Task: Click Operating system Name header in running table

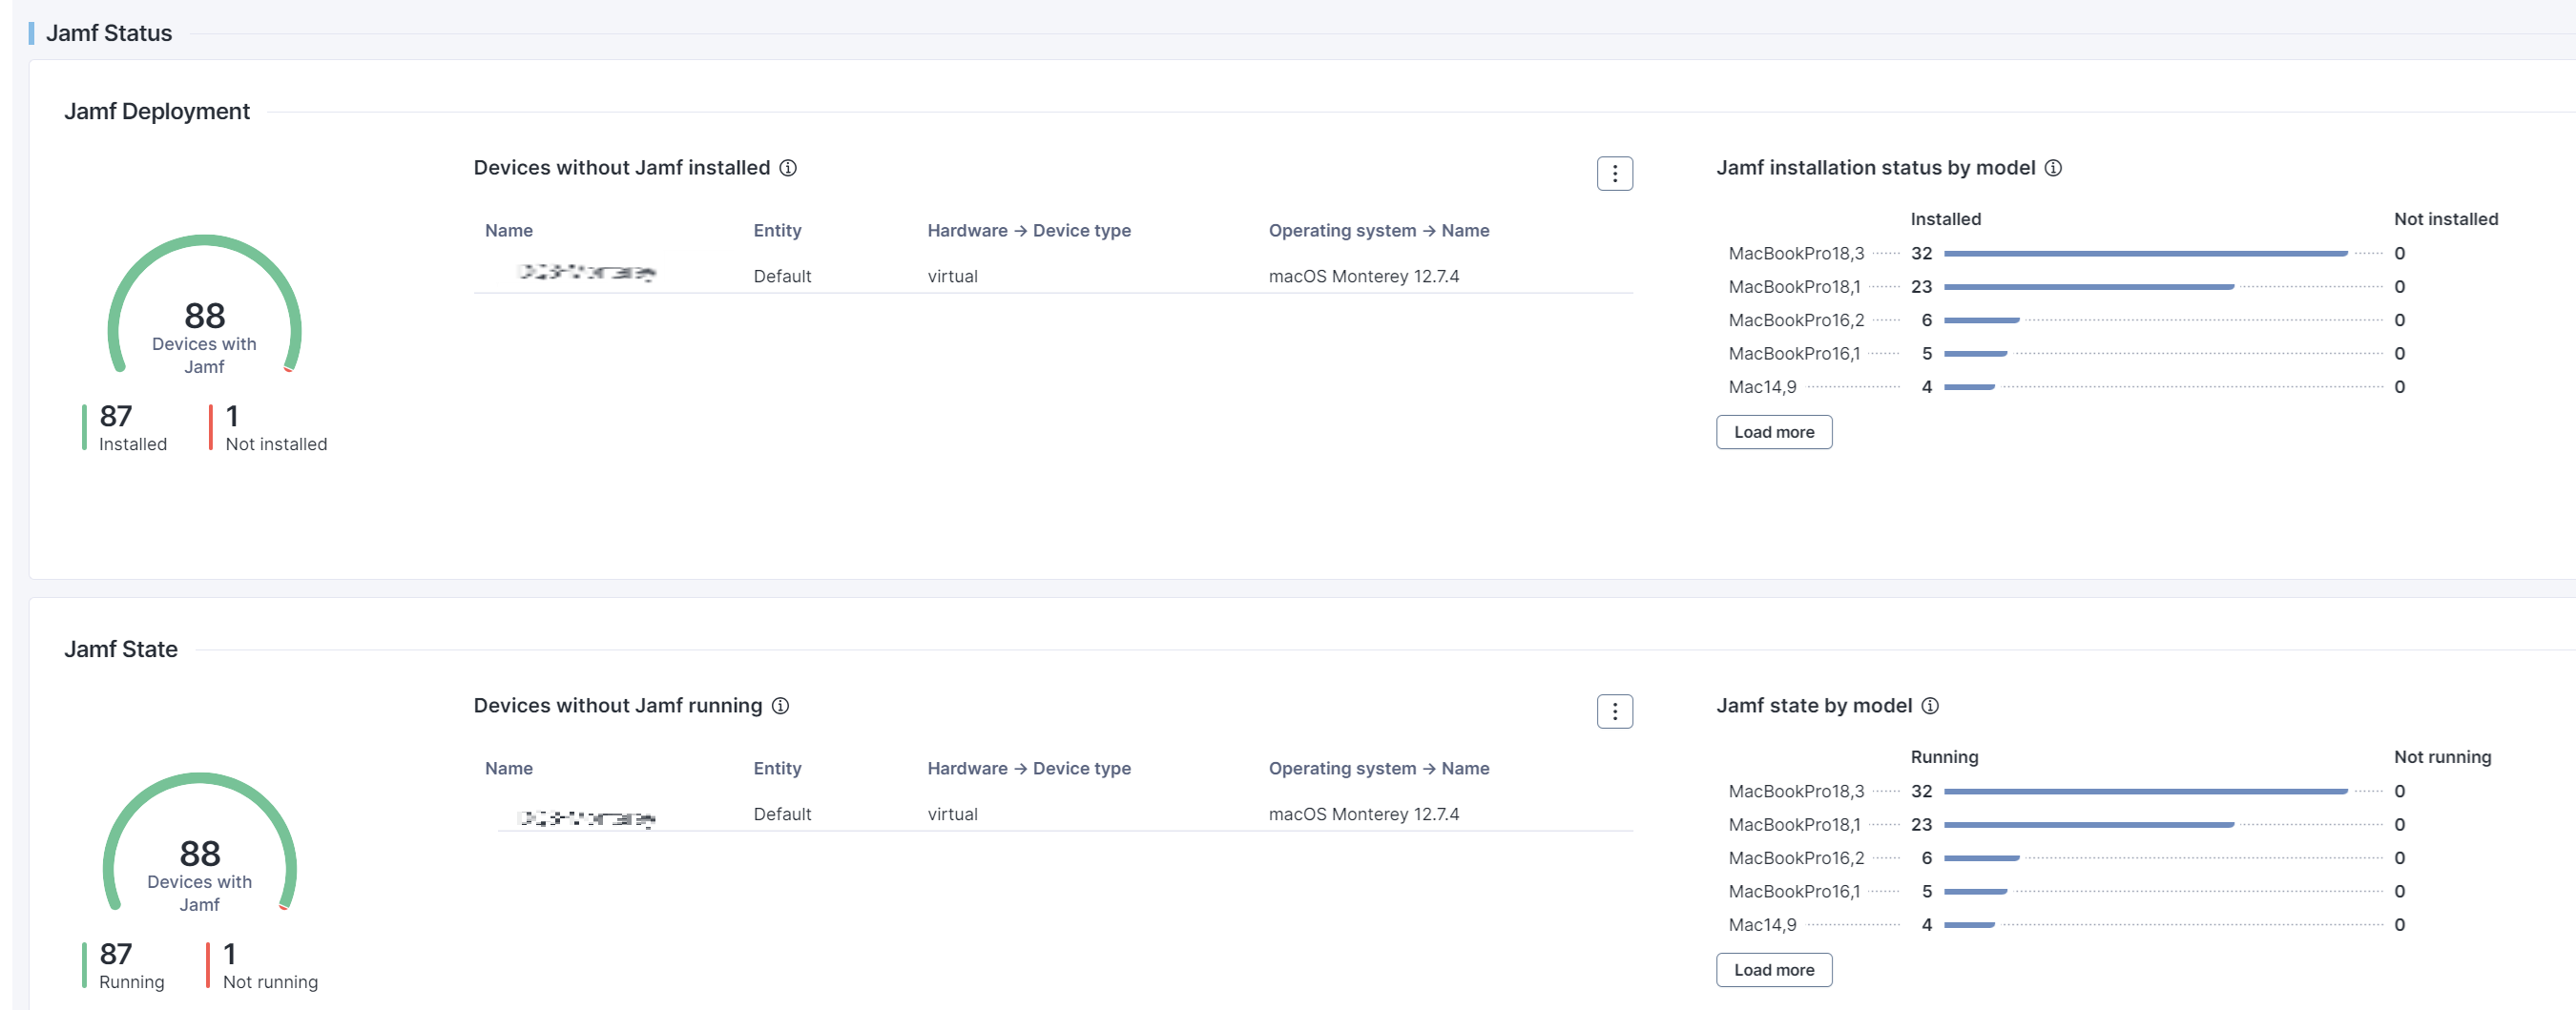Action: coord(1378,769)
